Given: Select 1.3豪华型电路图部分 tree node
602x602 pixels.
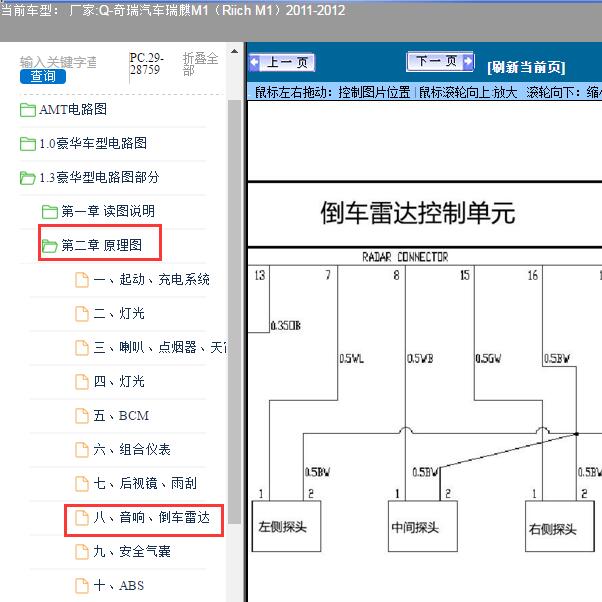Looking at the screenshot, I should click(99, 177).
